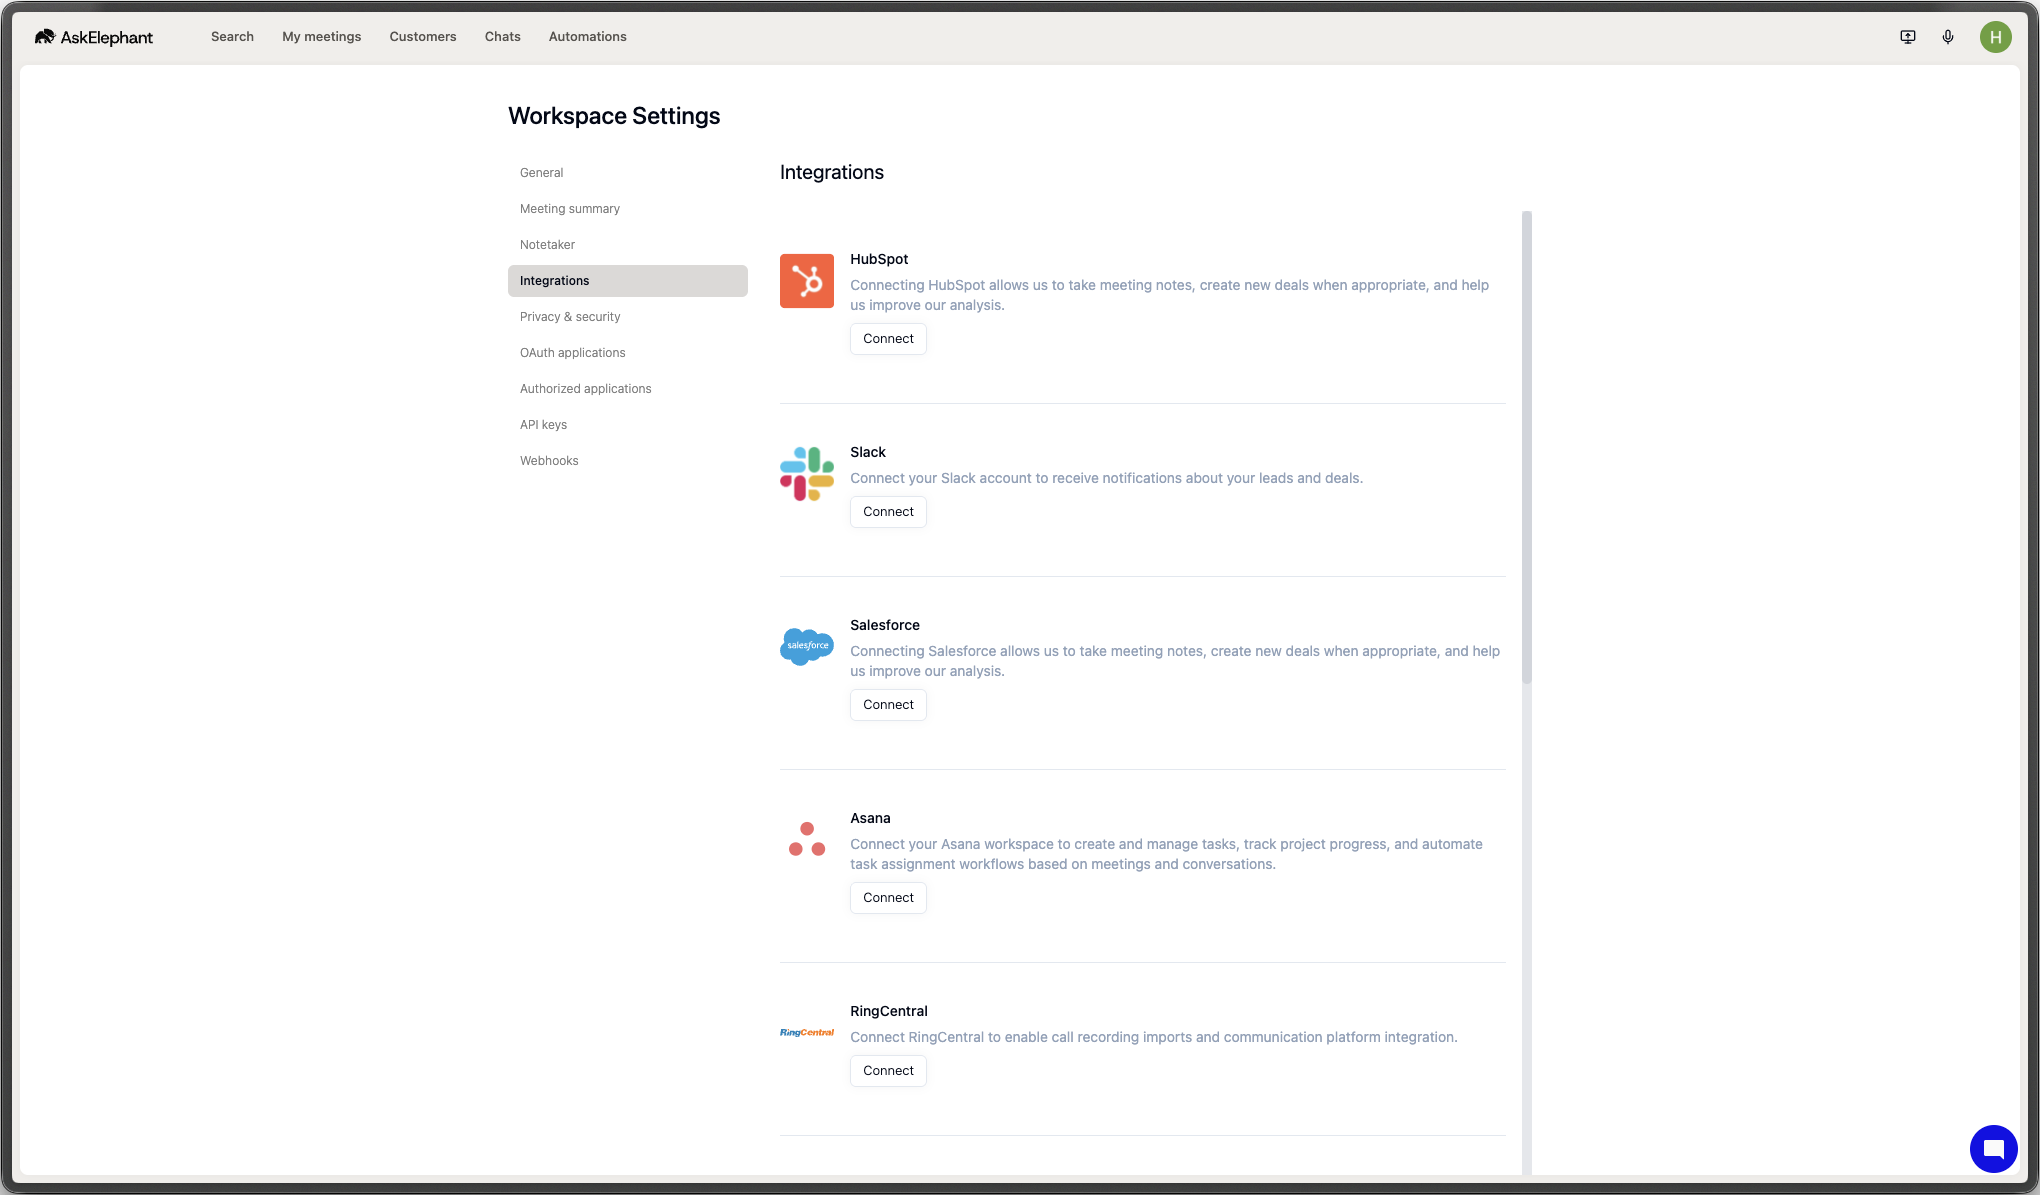Open Search in the top navigation
The width and height of the screenshot is (2040, 1195).
pyautogui.click(x=232, y=37)
